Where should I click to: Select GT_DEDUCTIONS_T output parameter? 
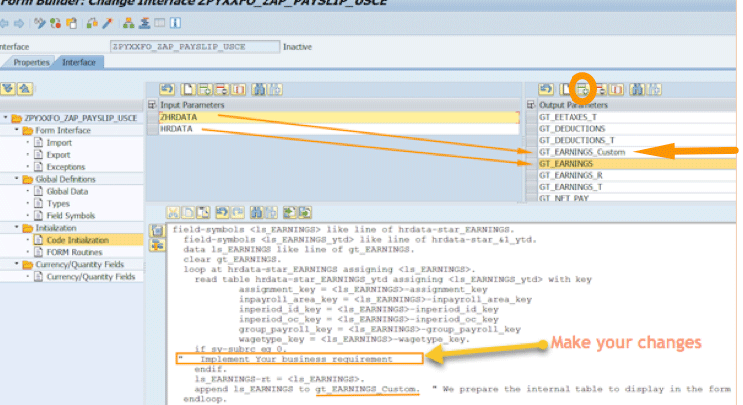[636, 140]
